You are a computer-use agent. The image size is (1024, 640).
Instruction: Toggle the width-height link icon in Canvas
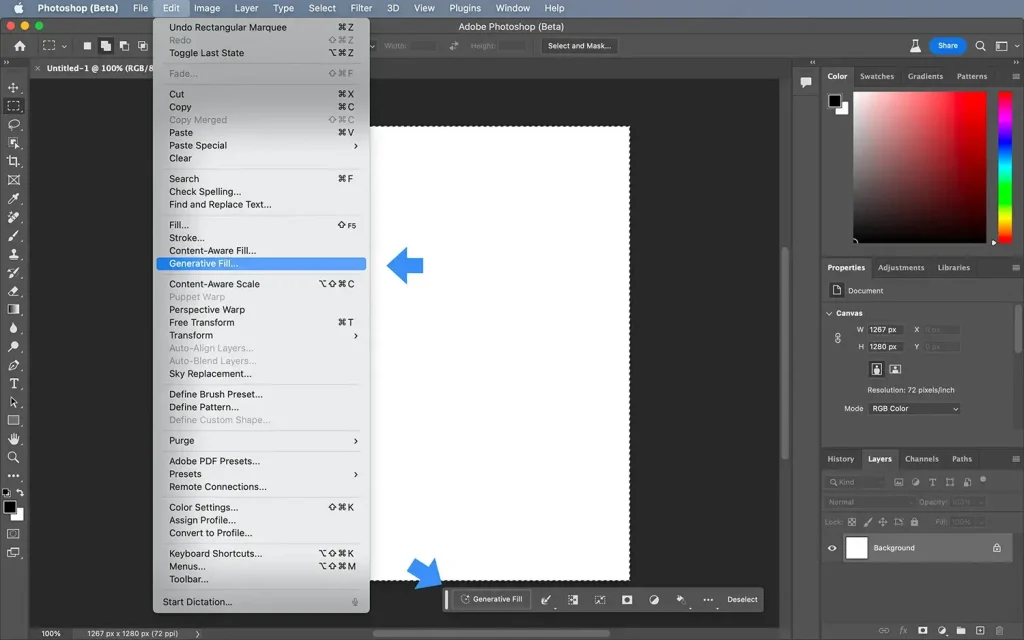[838, 338]
